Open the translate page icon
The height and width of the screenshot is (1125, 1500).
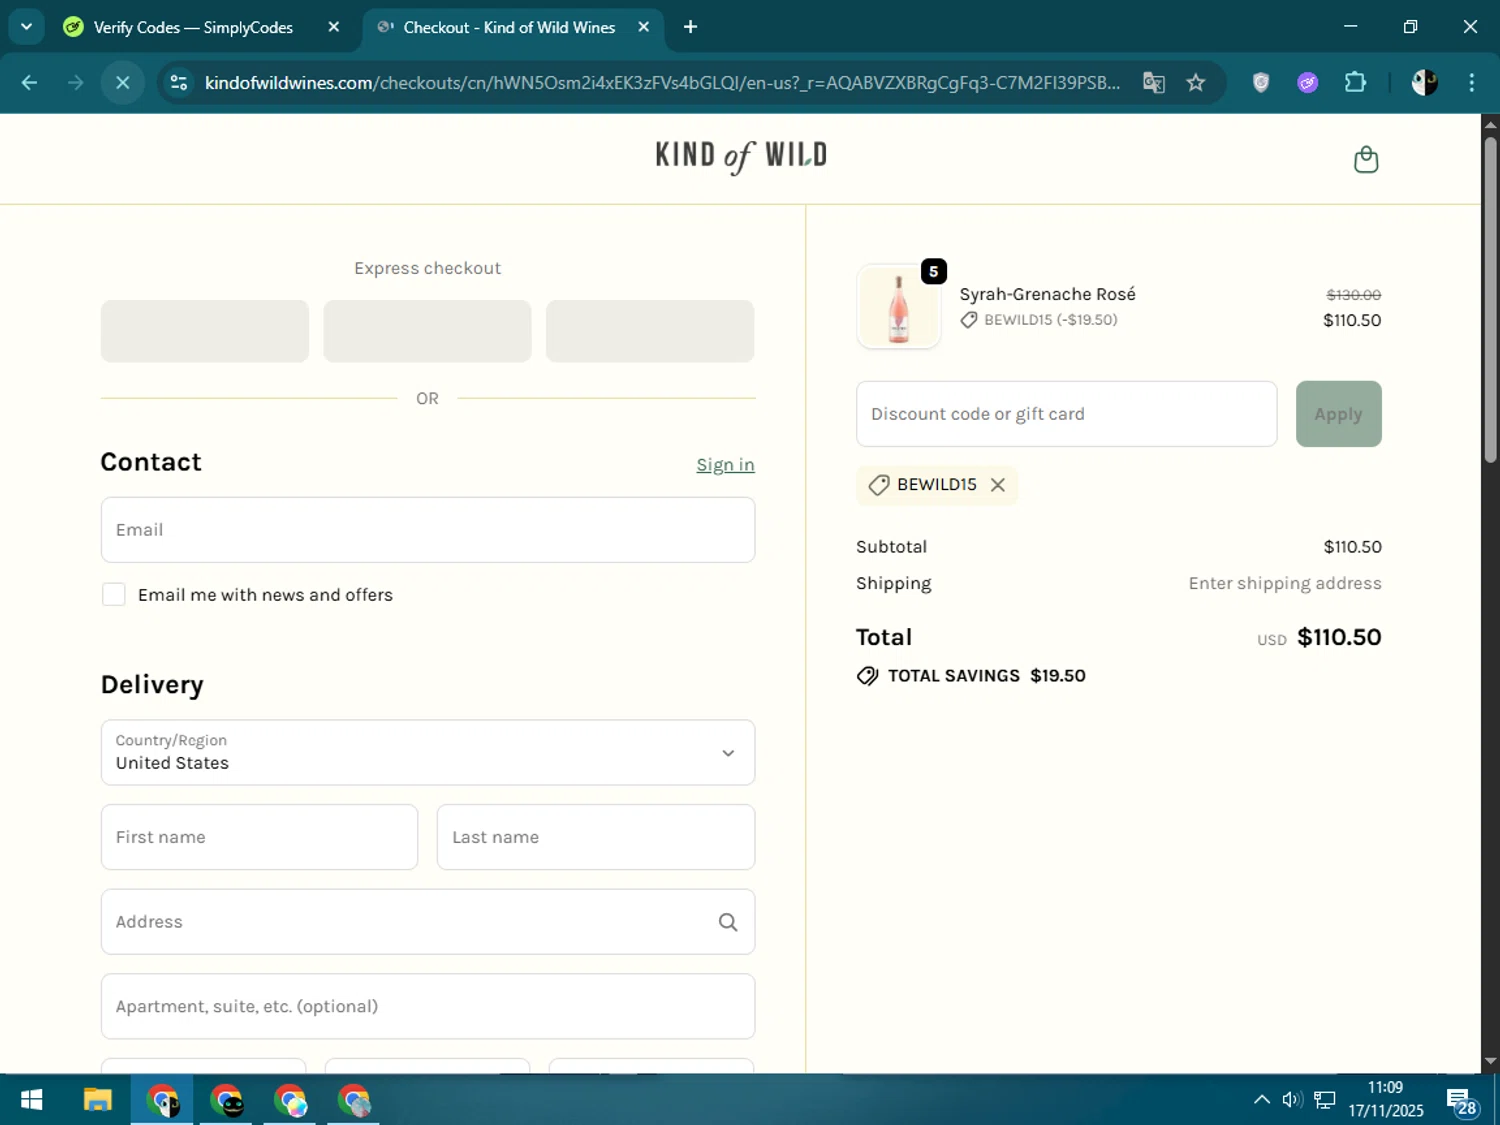click(1154, 83)
